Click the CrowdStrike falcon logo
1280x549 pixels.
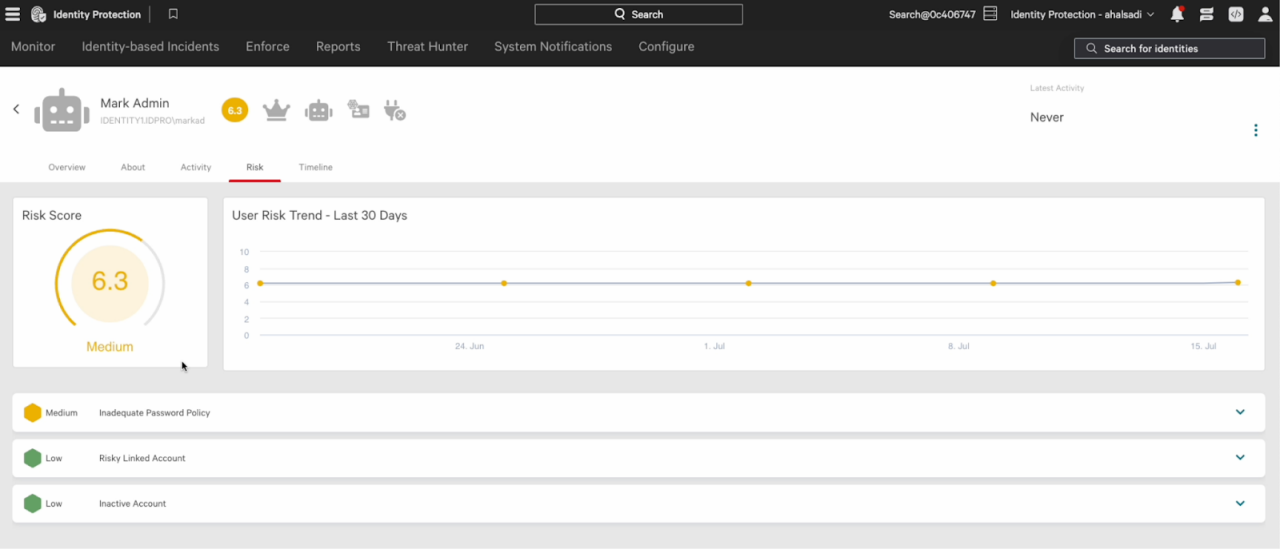[x=39, y=14]
